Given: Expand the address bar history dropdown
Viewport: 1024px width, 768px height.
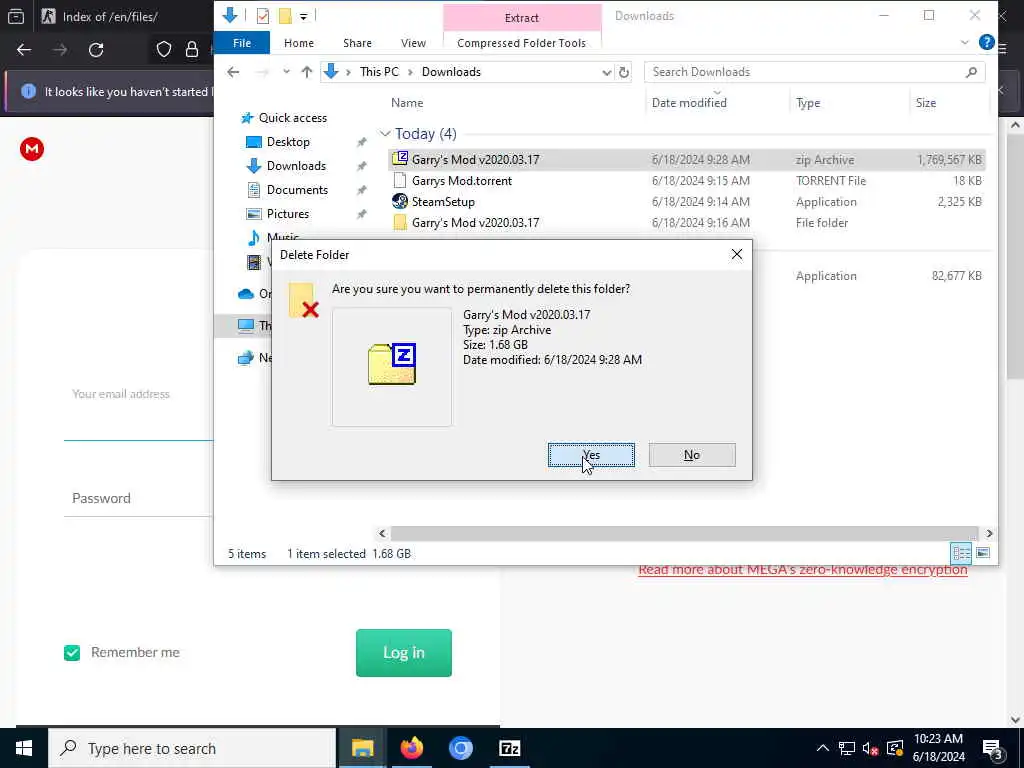Looking at the screenshot, I should click(606, 72).
